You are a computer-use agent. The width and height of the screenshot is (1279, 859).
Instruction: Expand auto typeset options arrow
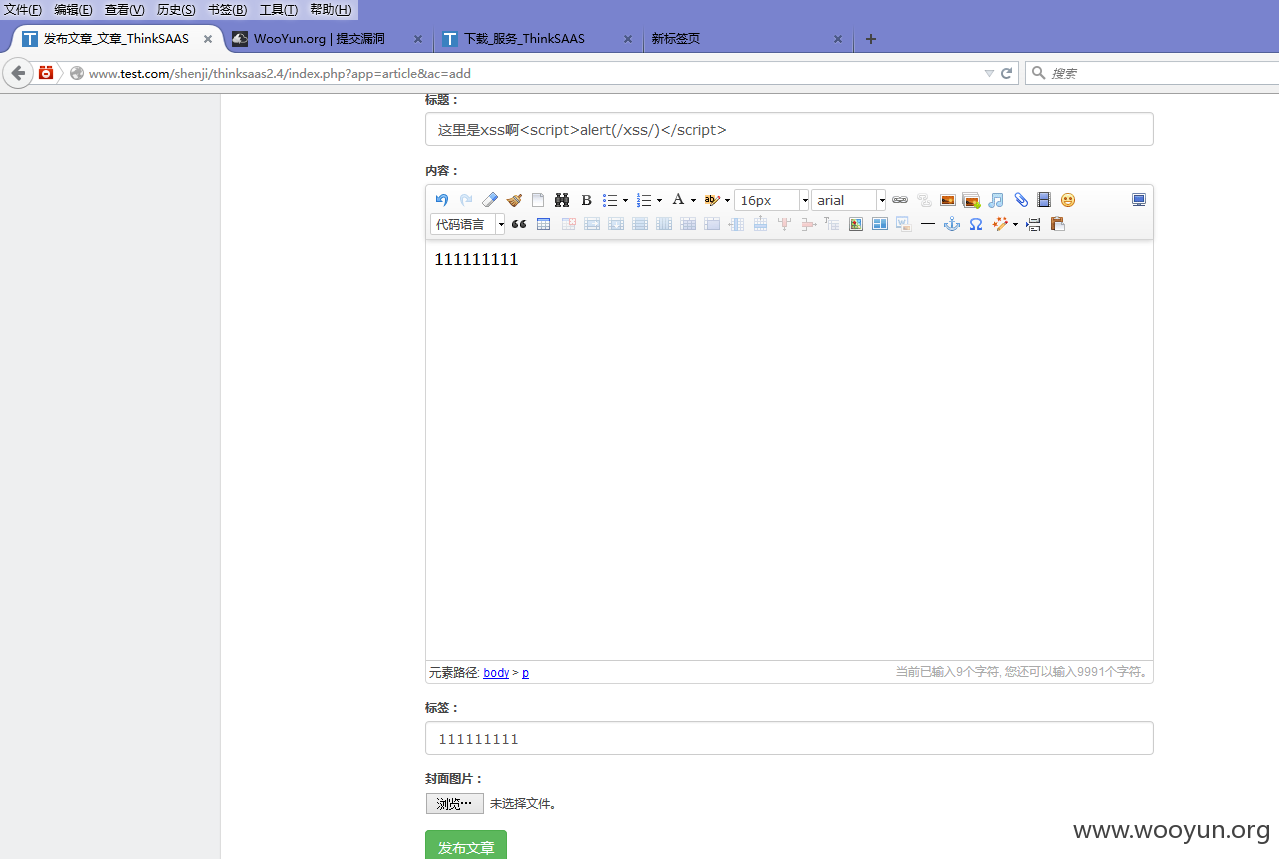click(1015, 224)
